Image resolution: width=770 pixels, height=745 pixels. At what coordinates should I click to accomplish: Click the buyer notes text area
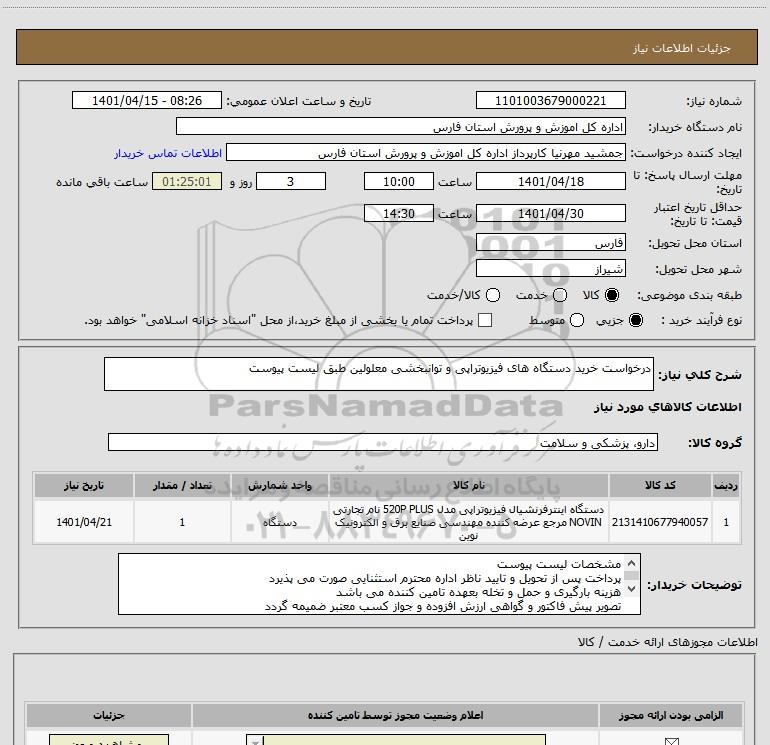pyautogui.click(x=379, y=584)
